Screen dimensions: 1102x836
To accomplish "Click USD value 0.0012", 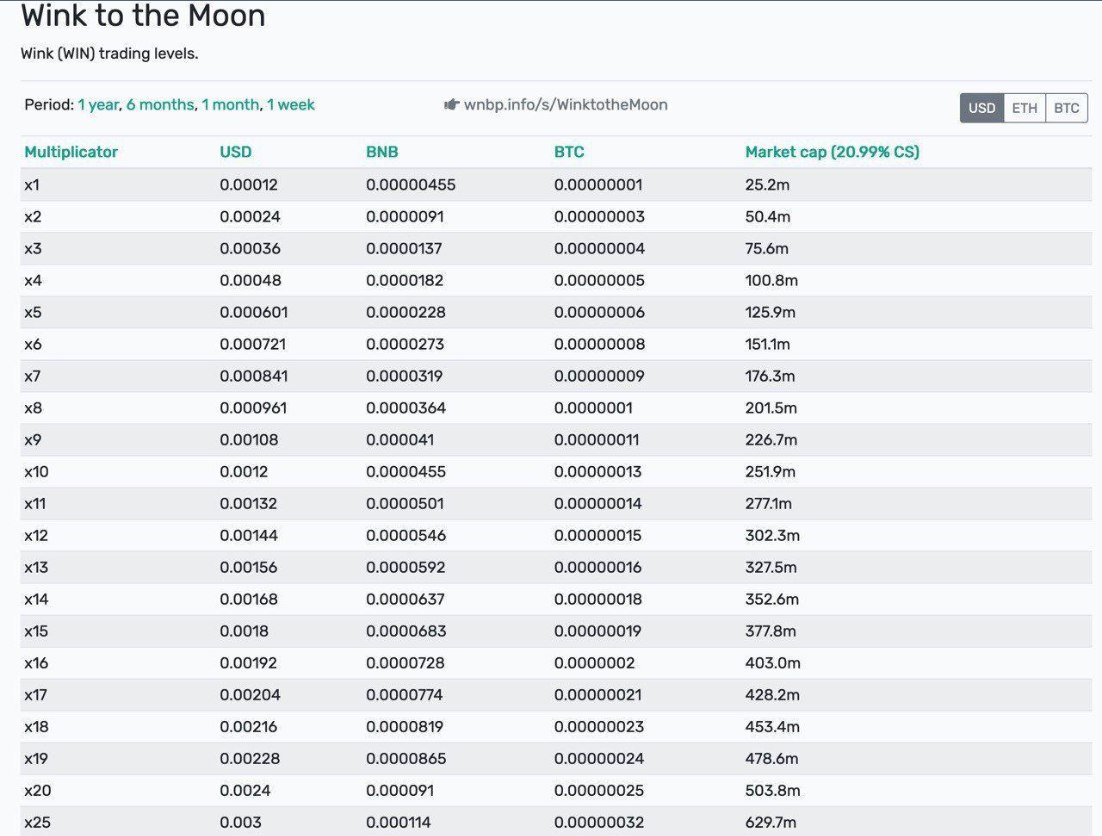I will [244, 471].
